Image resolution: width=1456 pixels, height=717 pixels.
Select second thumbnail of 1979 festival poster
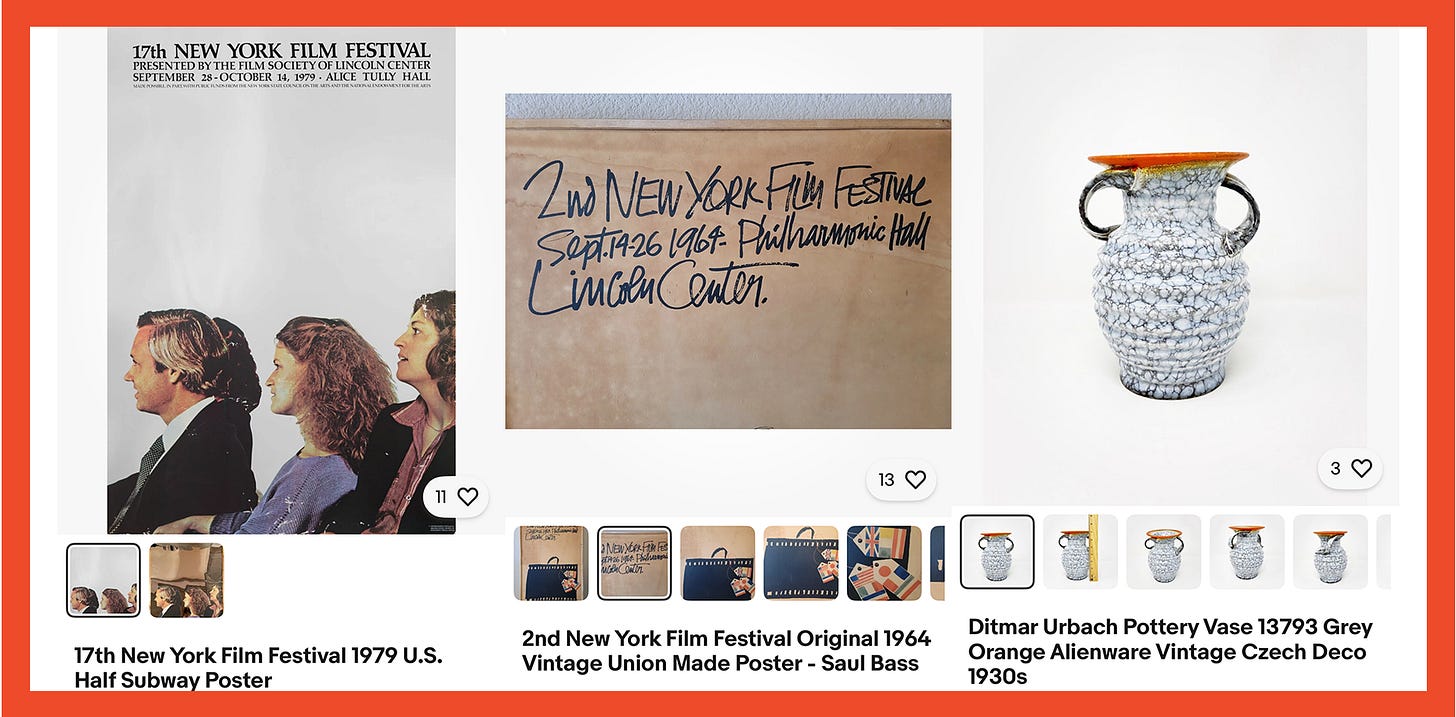click(x=186, y=580)
